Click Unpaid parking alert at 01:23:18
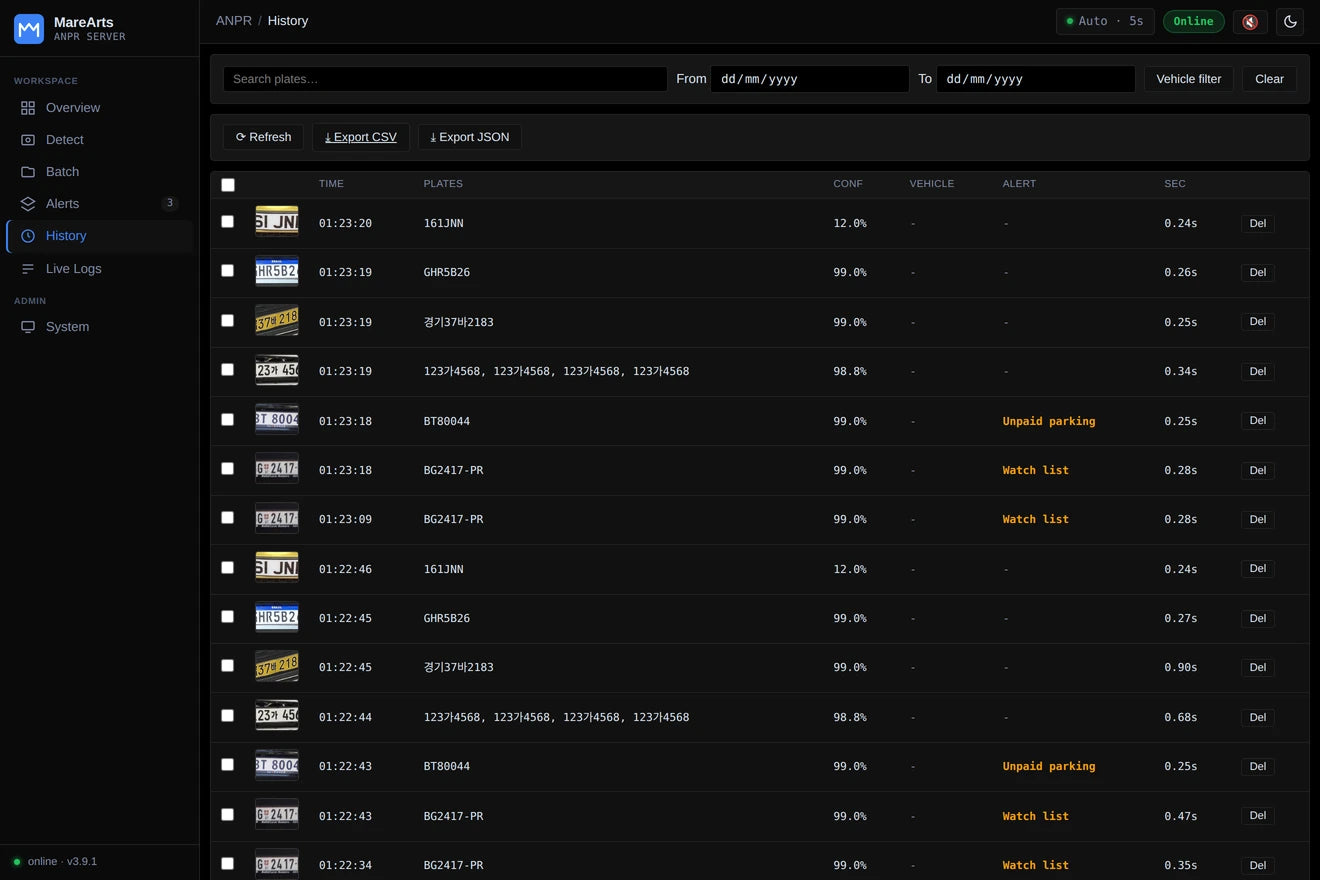This screenshot has height=880, width=1320. 1049,421
